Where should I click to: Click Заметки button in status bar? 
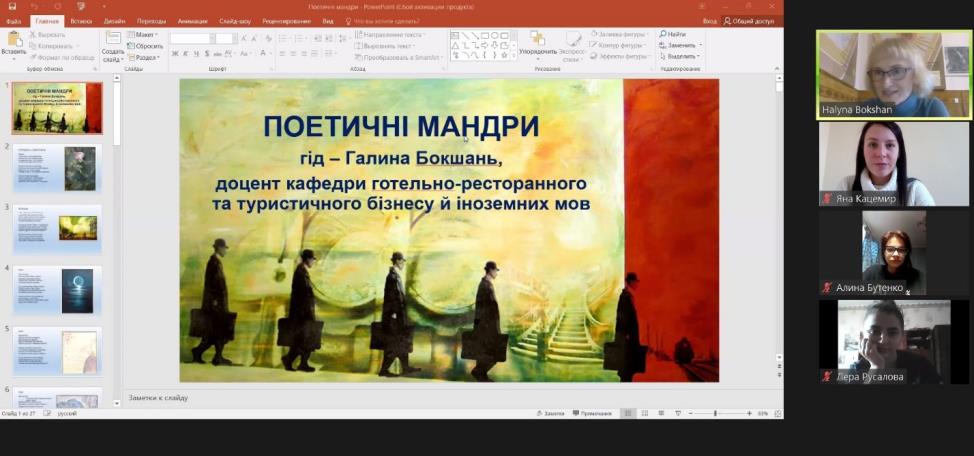550,413
